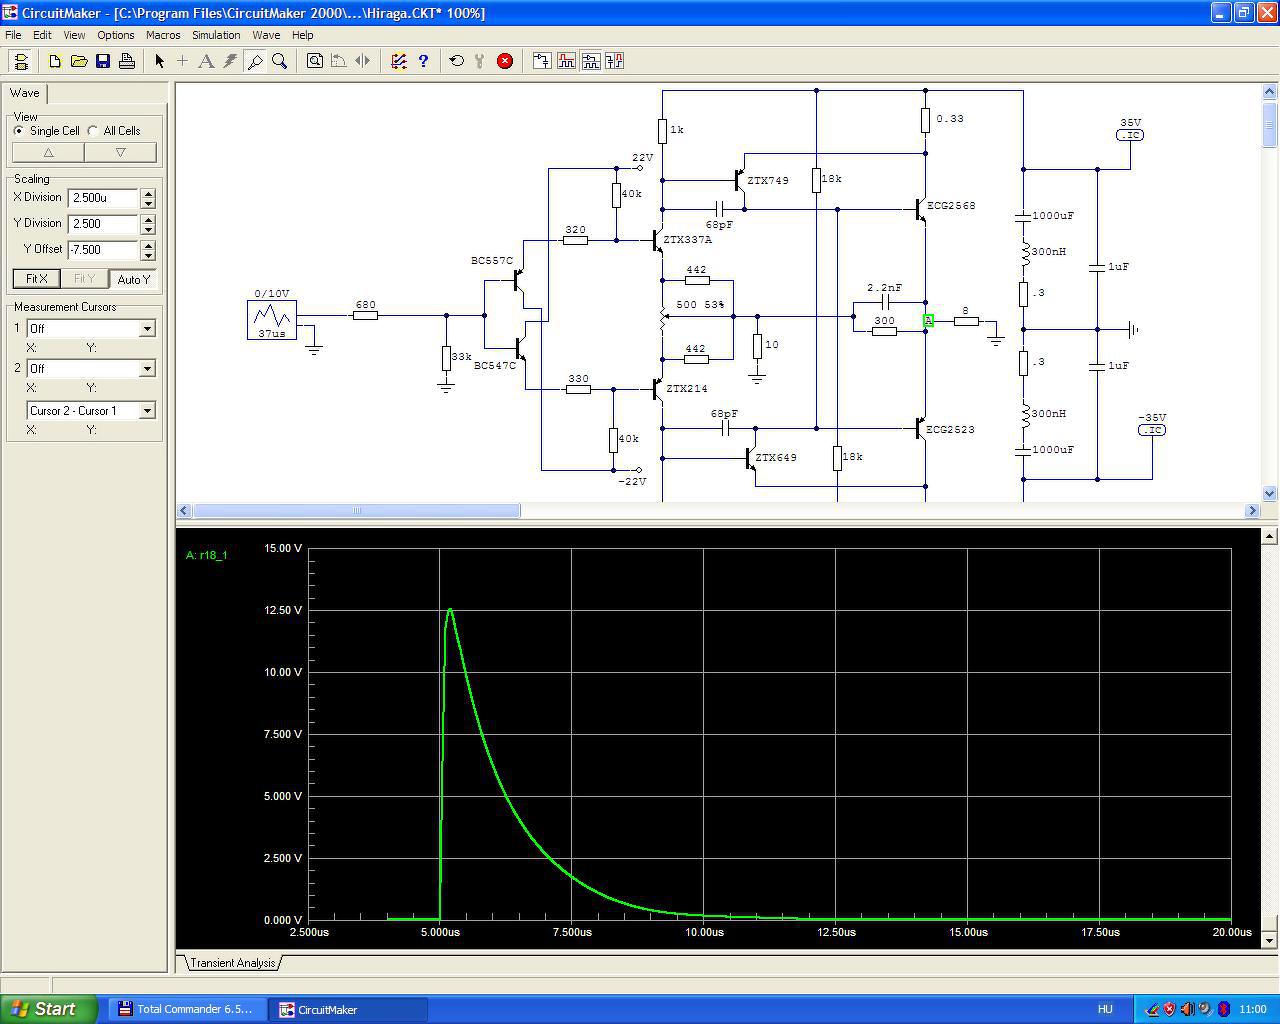
Task: Click the schematic horizontal scrollbar thumb
Action: [x=356, y=511]
